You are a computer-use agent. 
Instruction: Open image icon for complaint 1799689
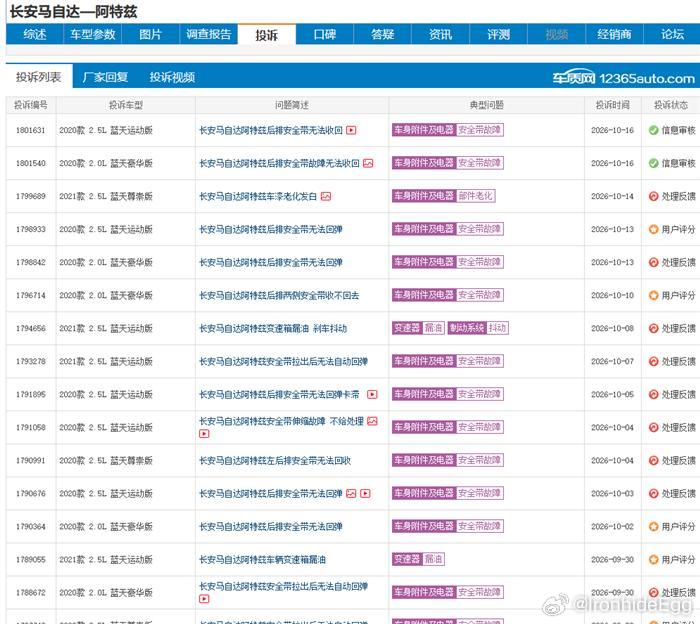[326, 196]
